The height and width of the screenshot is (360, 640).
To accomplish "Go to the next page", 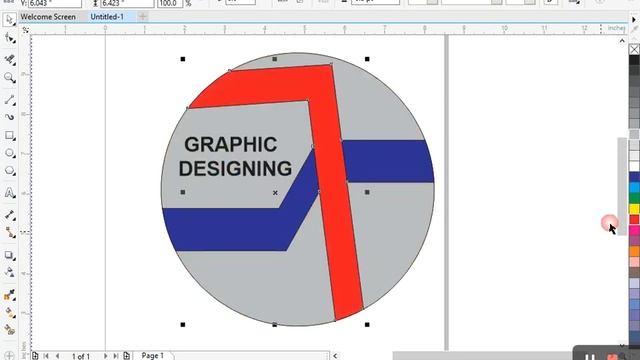I will click(x=105, y=356).
